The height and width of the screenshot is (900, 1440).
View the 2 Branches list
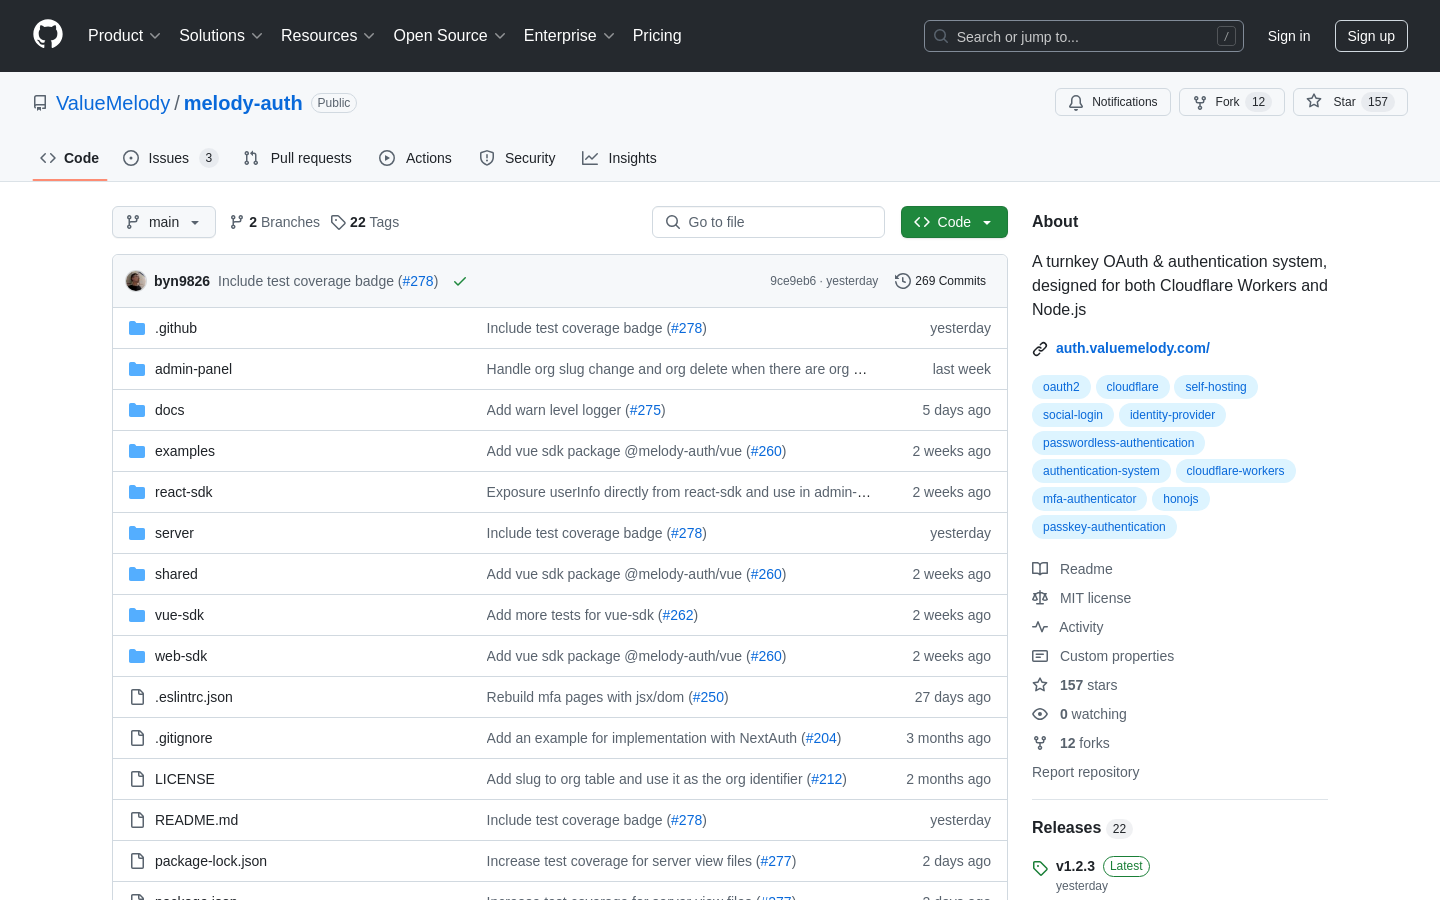pos(275,222)
